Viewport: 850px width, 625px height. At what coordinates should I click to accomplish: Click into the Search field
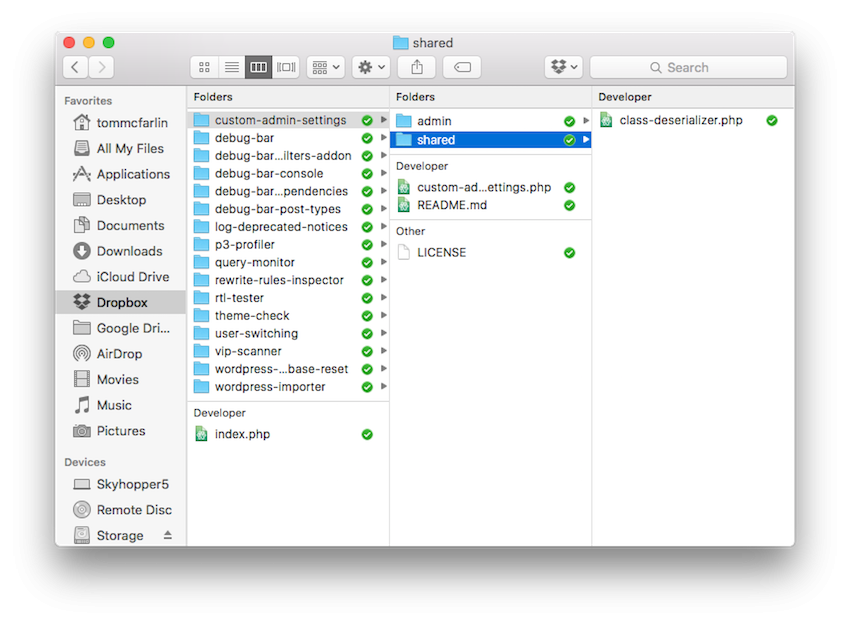click(688, 67)
